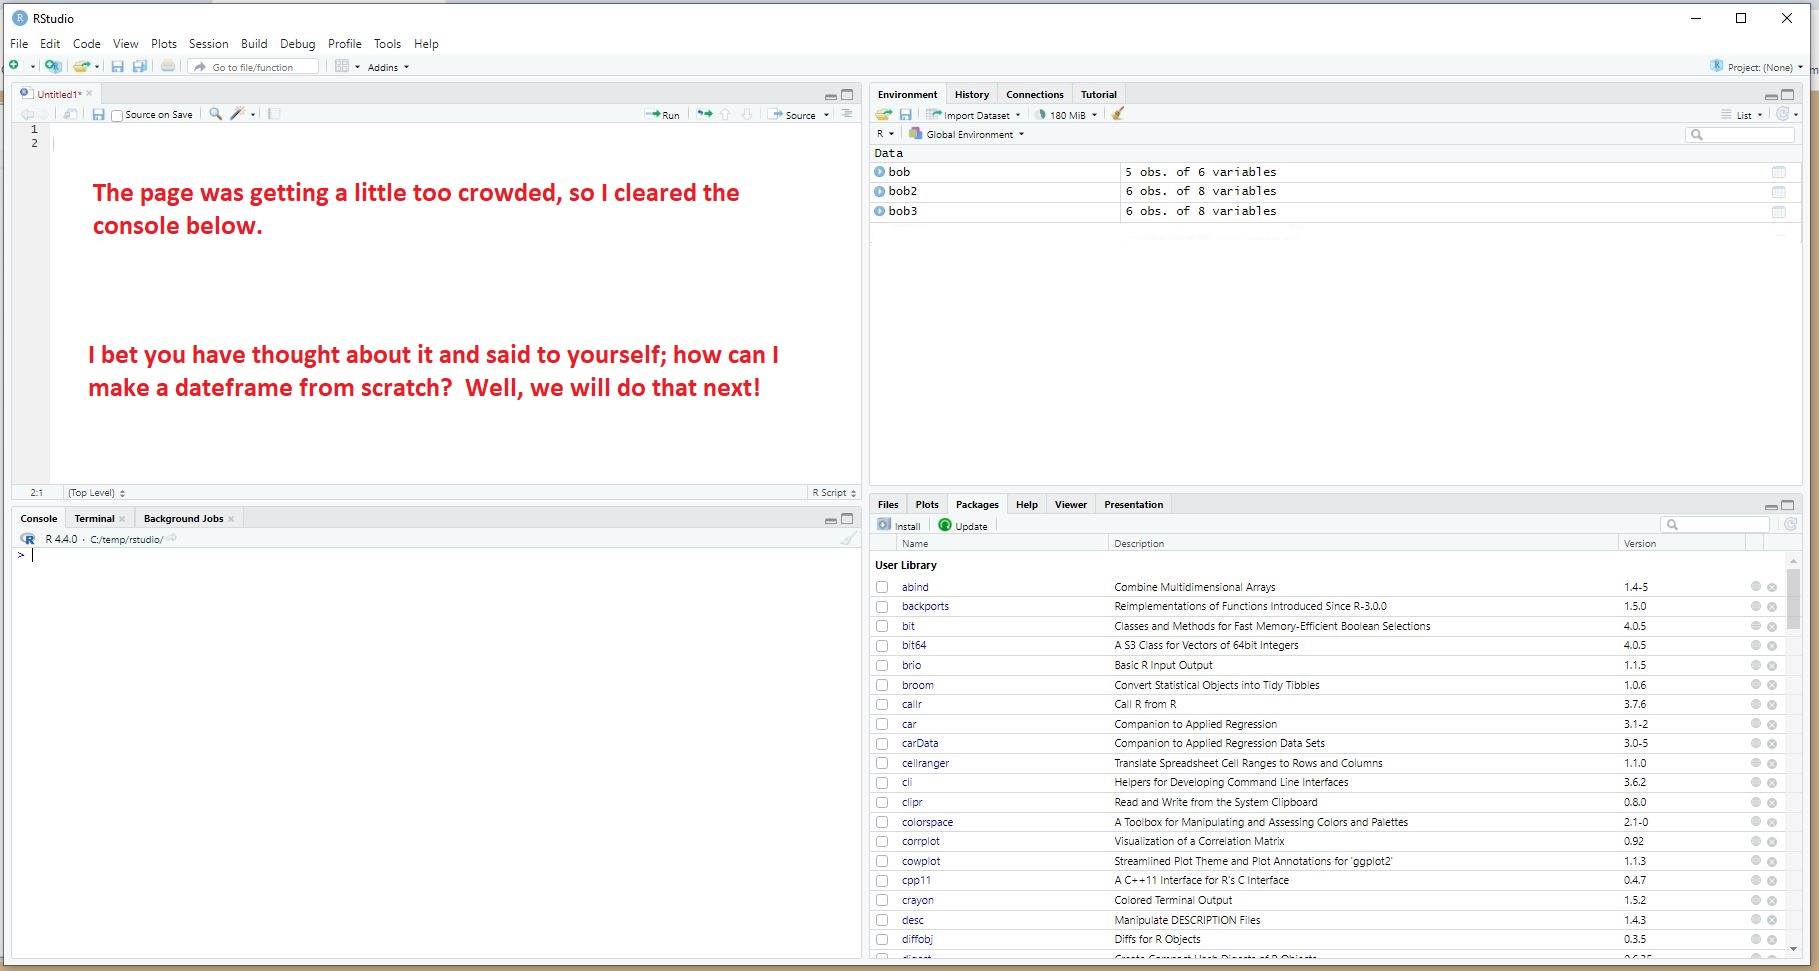
Task: Click the magnifier Find/Replace icon in editor
Action: pyautogui.click(x=215, y=114)
